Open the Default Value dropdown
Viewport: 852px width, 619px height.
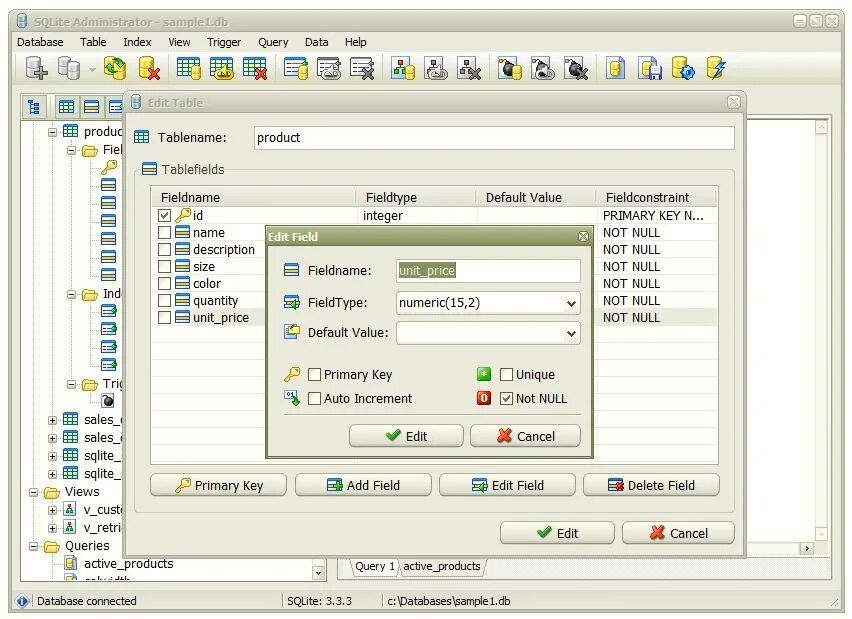(571, 333)
